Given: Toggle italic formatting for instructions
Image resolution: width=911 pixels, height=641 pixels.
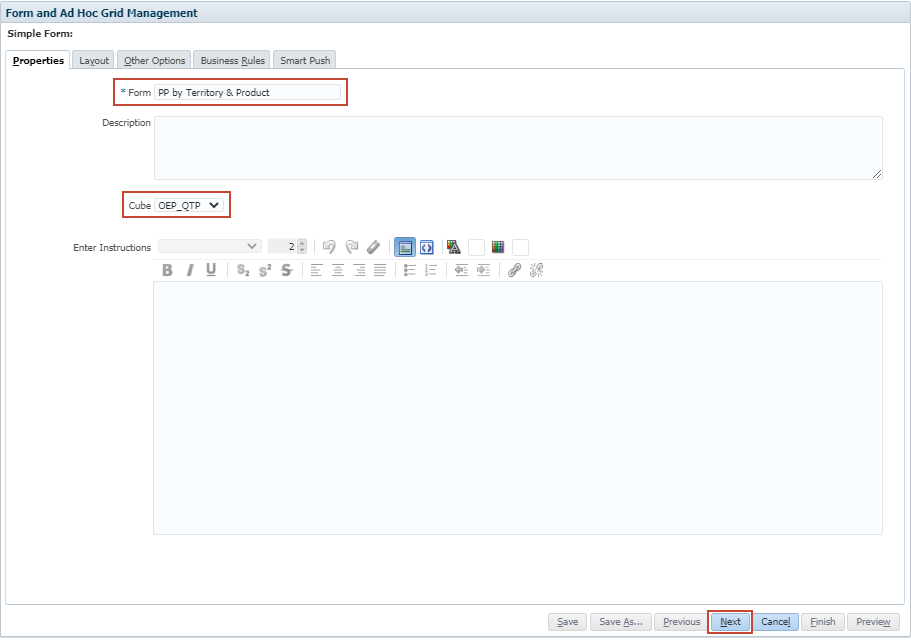Looking at the screenshot, I should point(189,269).
